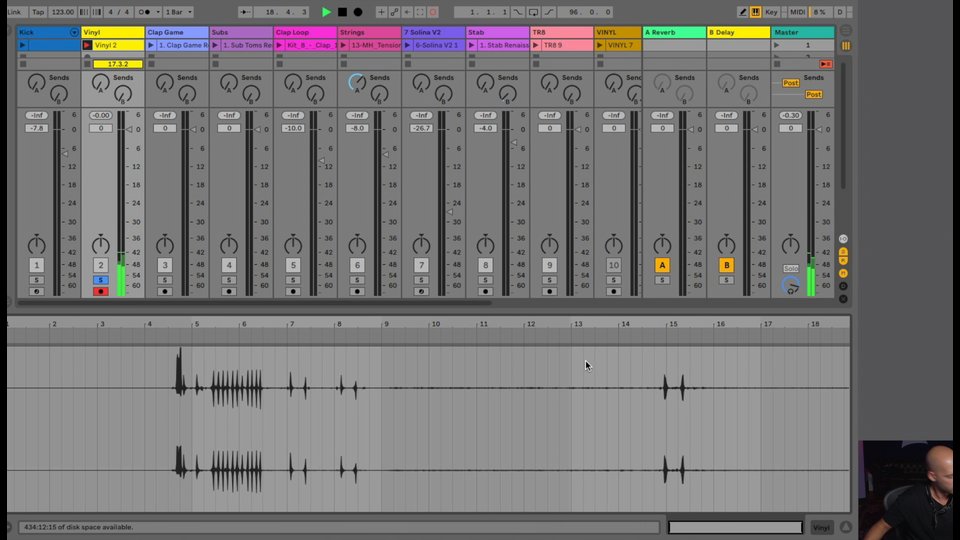Toggle Clap Game track activator 3
960x540 pixels.
pyautogui.click(x=165, y=265)
